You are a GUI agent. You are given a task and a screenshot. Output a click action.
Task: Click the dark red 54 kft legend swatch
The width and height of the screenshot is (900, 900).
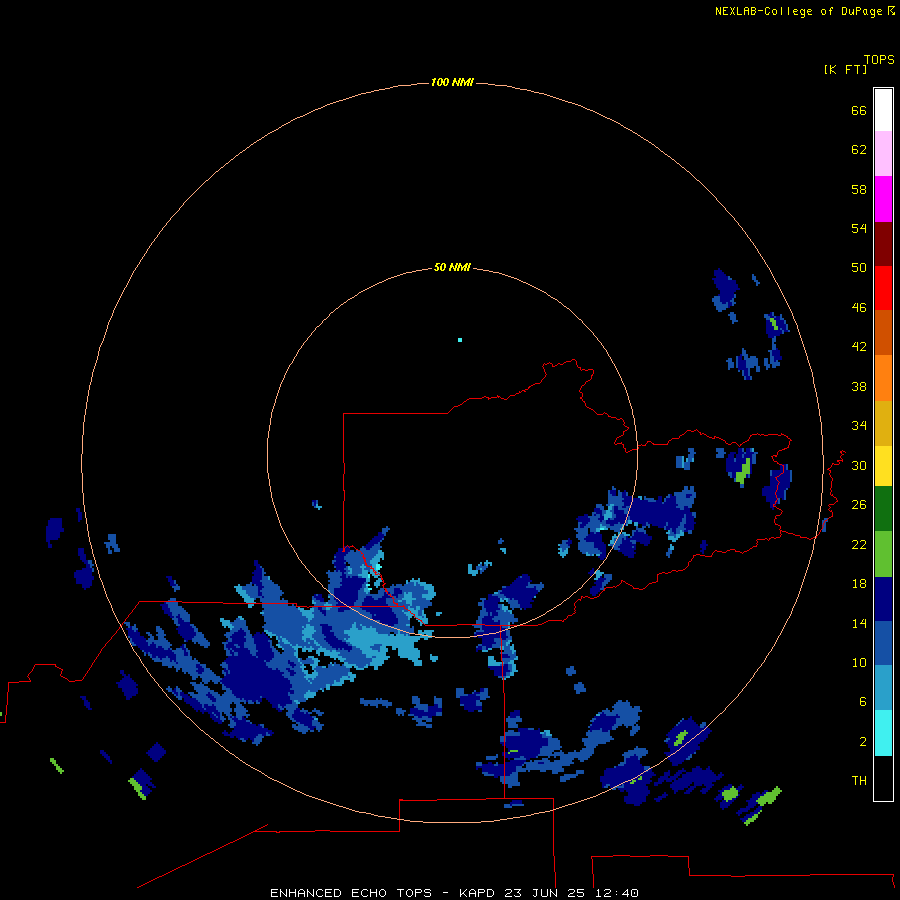883,243
